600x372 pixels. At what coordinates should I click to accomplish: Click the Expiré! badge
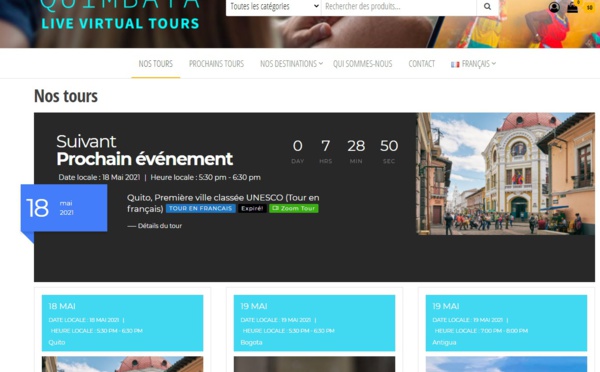[x=252, y=209]
